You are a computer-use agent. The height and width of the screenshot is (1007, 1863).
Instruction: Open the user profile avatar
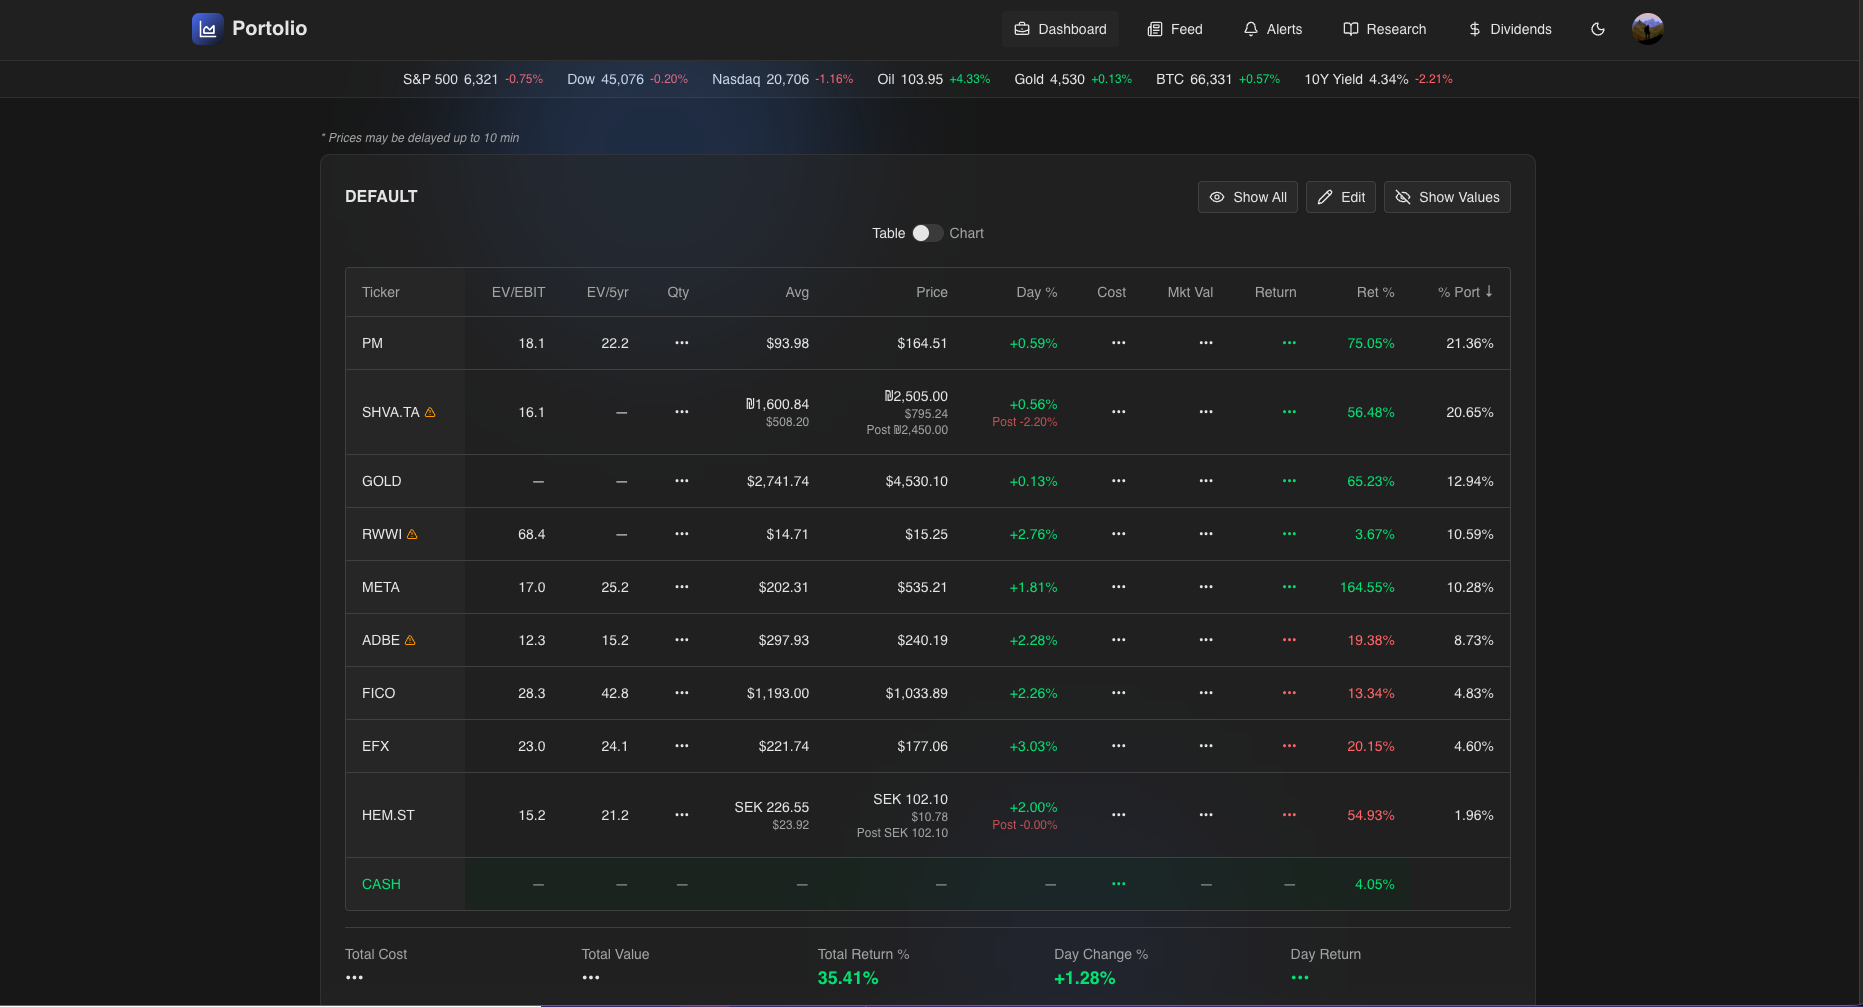point(1648,29)
